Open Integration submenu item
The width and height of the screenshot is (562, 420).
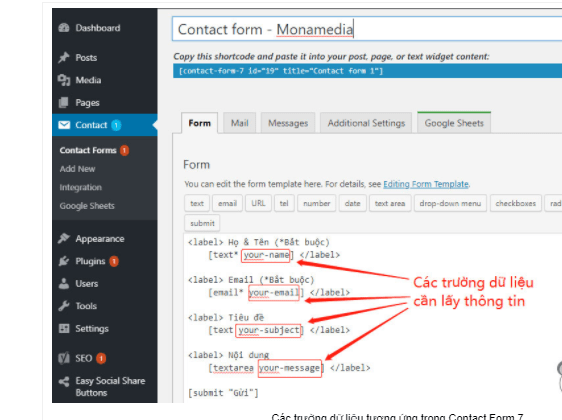click(x=81, y=187)
